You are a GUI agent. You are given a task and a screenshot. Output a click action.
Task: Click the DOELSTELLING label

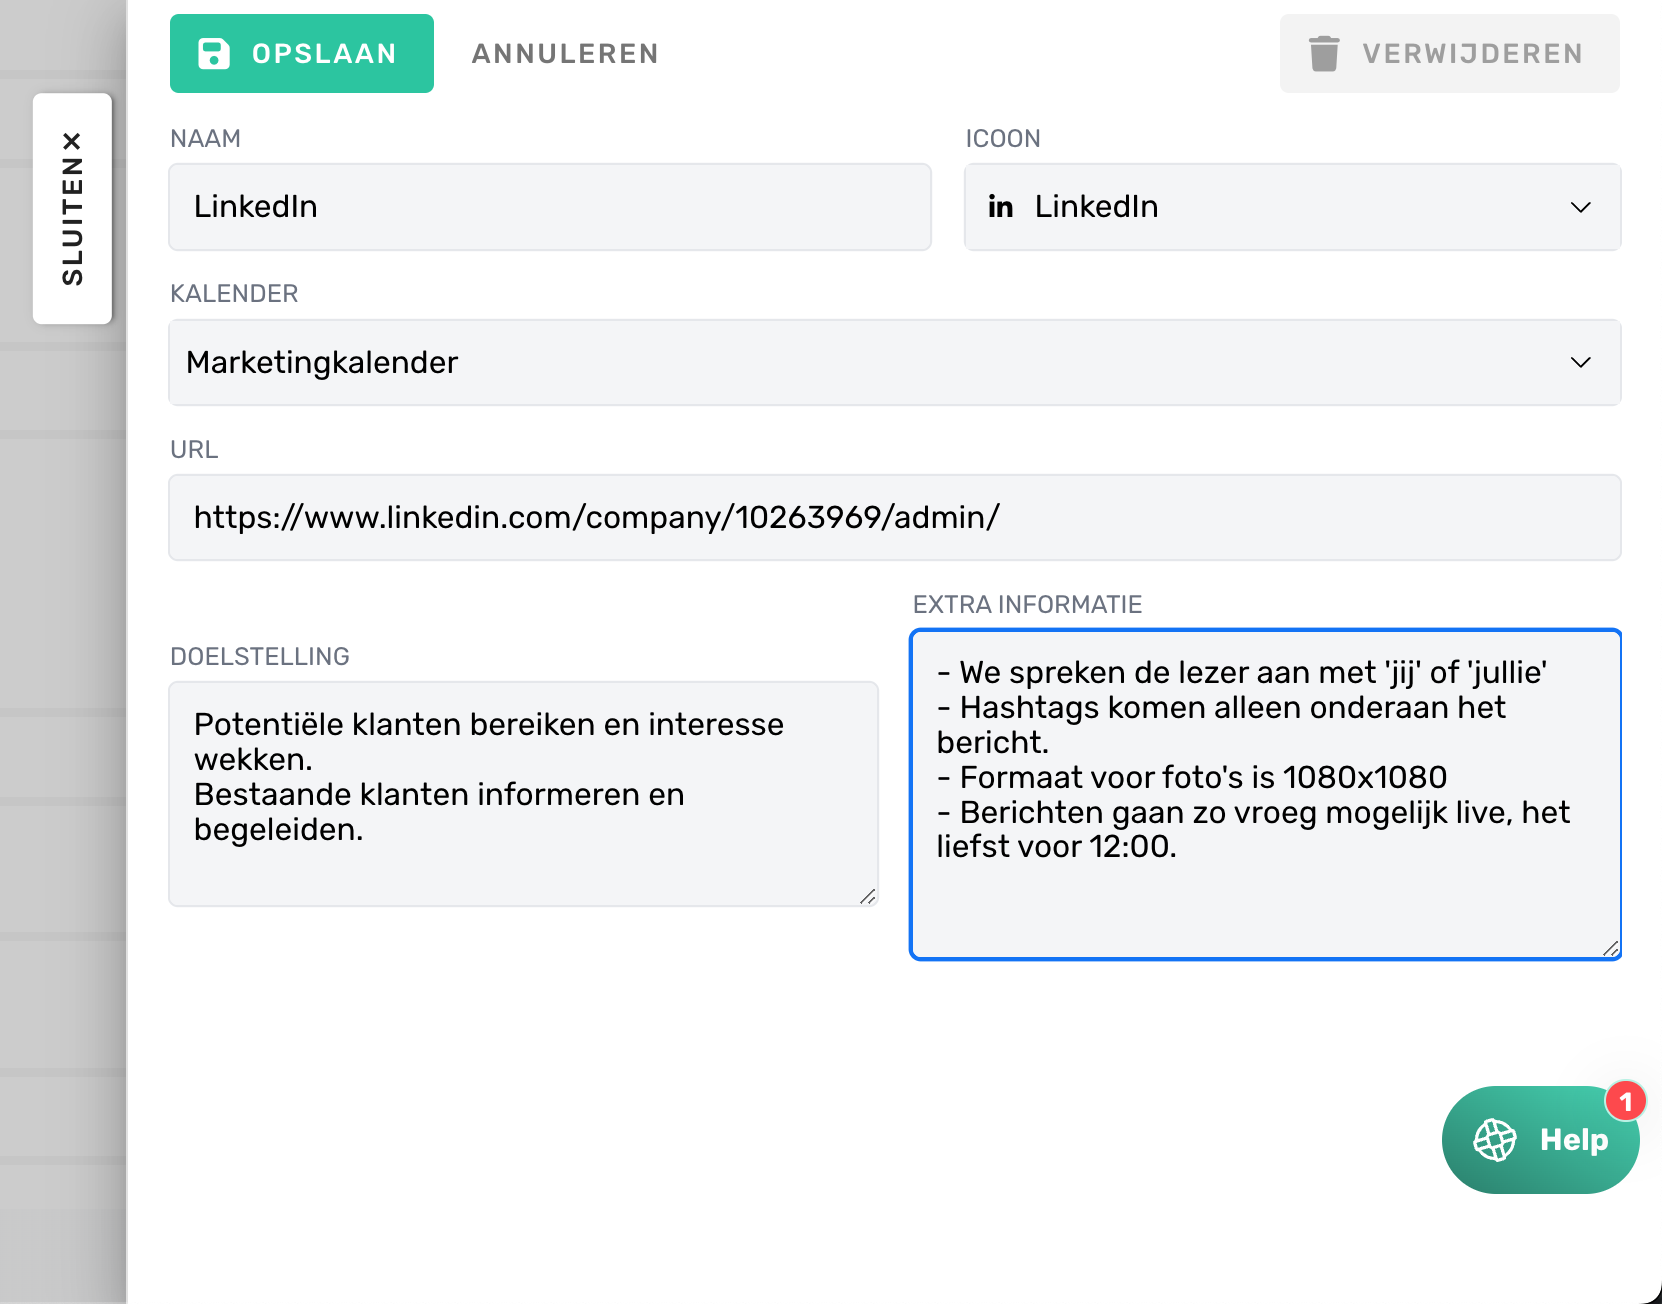[x=260, y=657]
